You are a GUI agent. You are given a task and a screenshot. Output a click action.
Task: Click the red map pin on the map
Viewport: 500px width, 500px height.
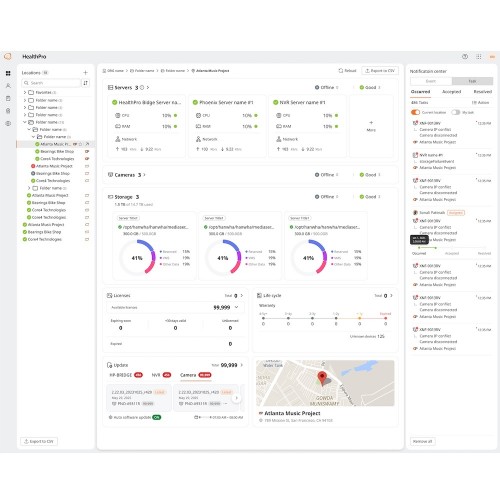(322, 378)
